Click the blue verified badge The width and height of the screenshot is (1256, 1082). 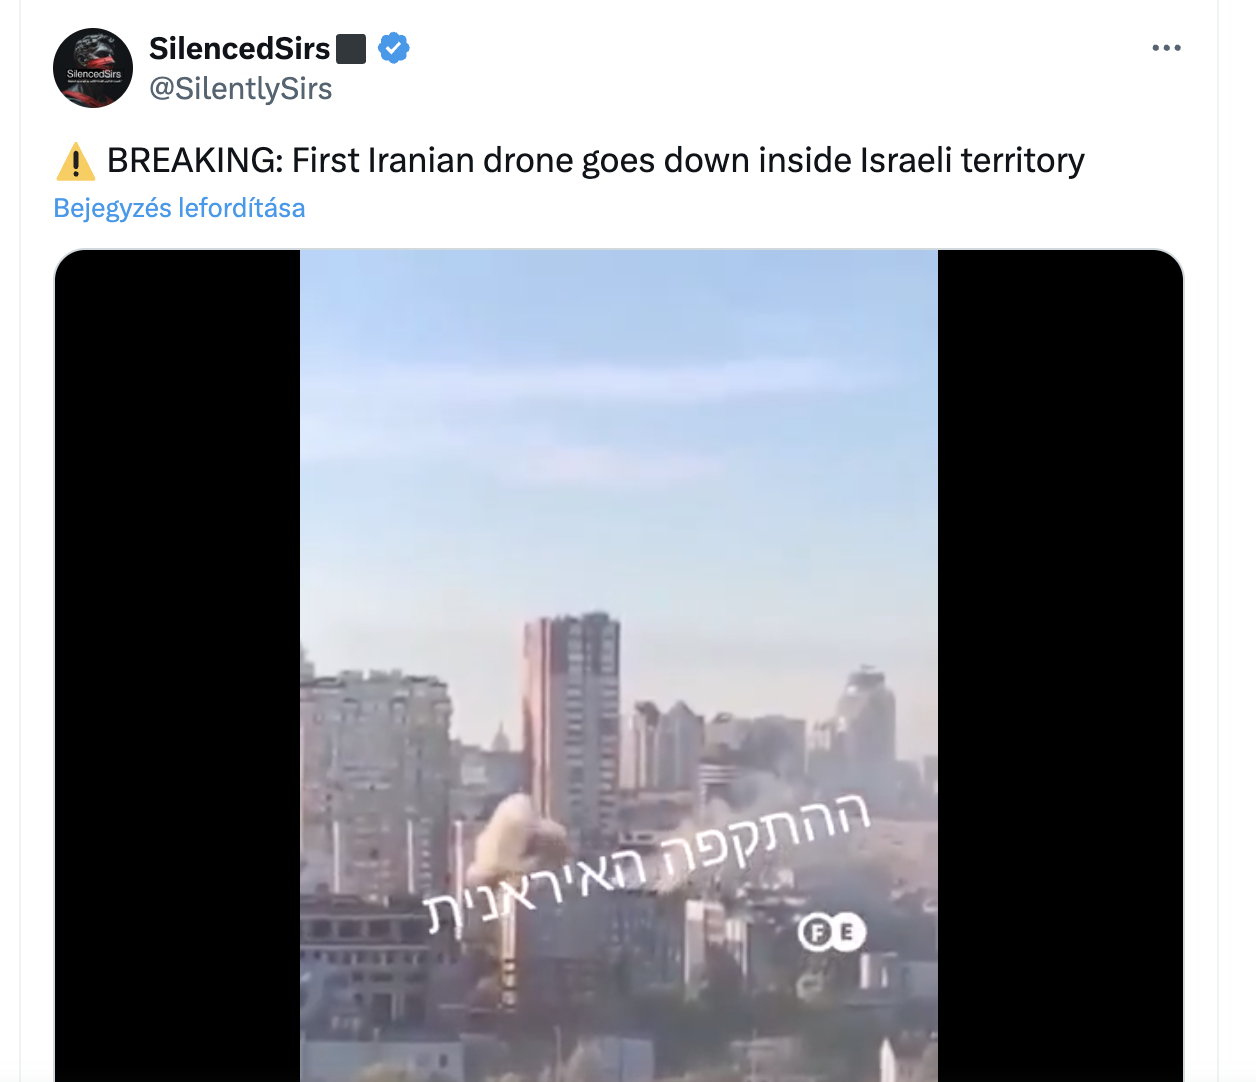click(393, 48)
